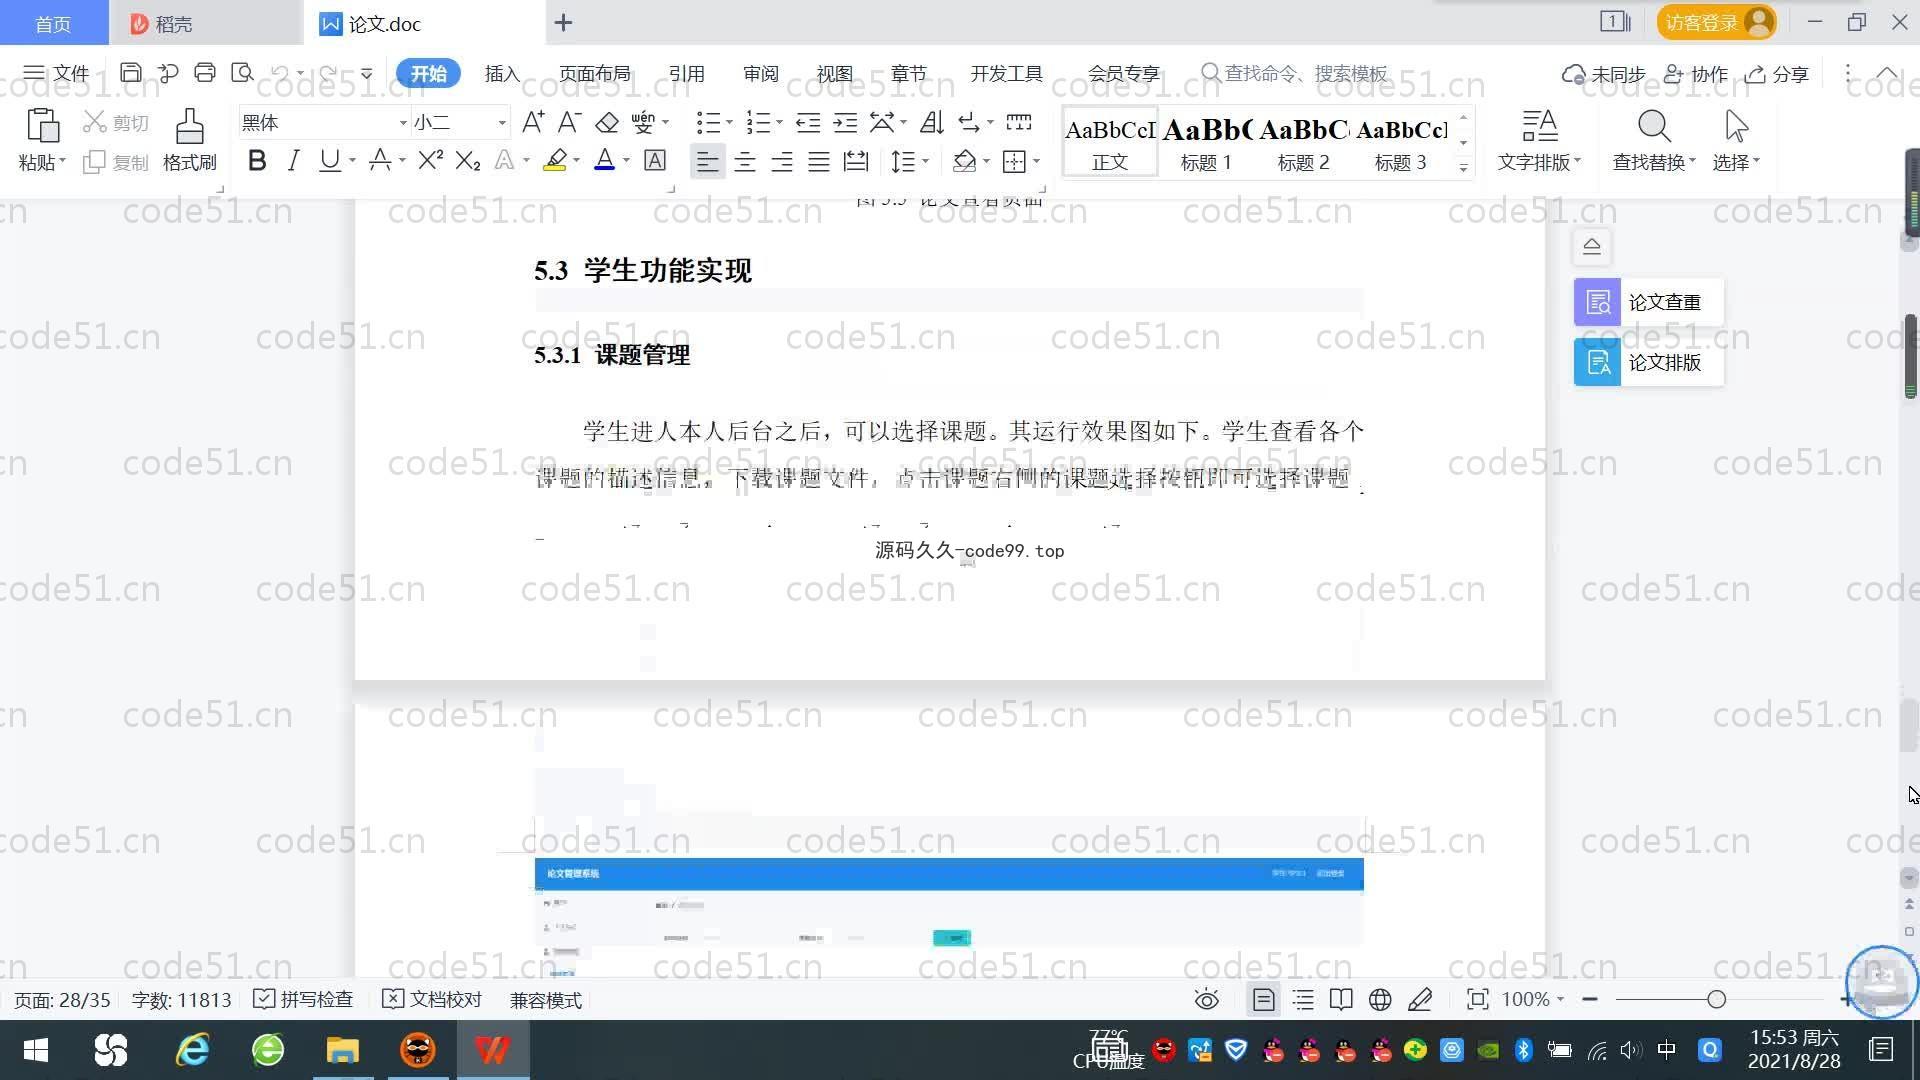Open File Explorer from taskbar
This screenshot has height=1080, width=1920.
pyautogui.click(x=342, y=1050)
